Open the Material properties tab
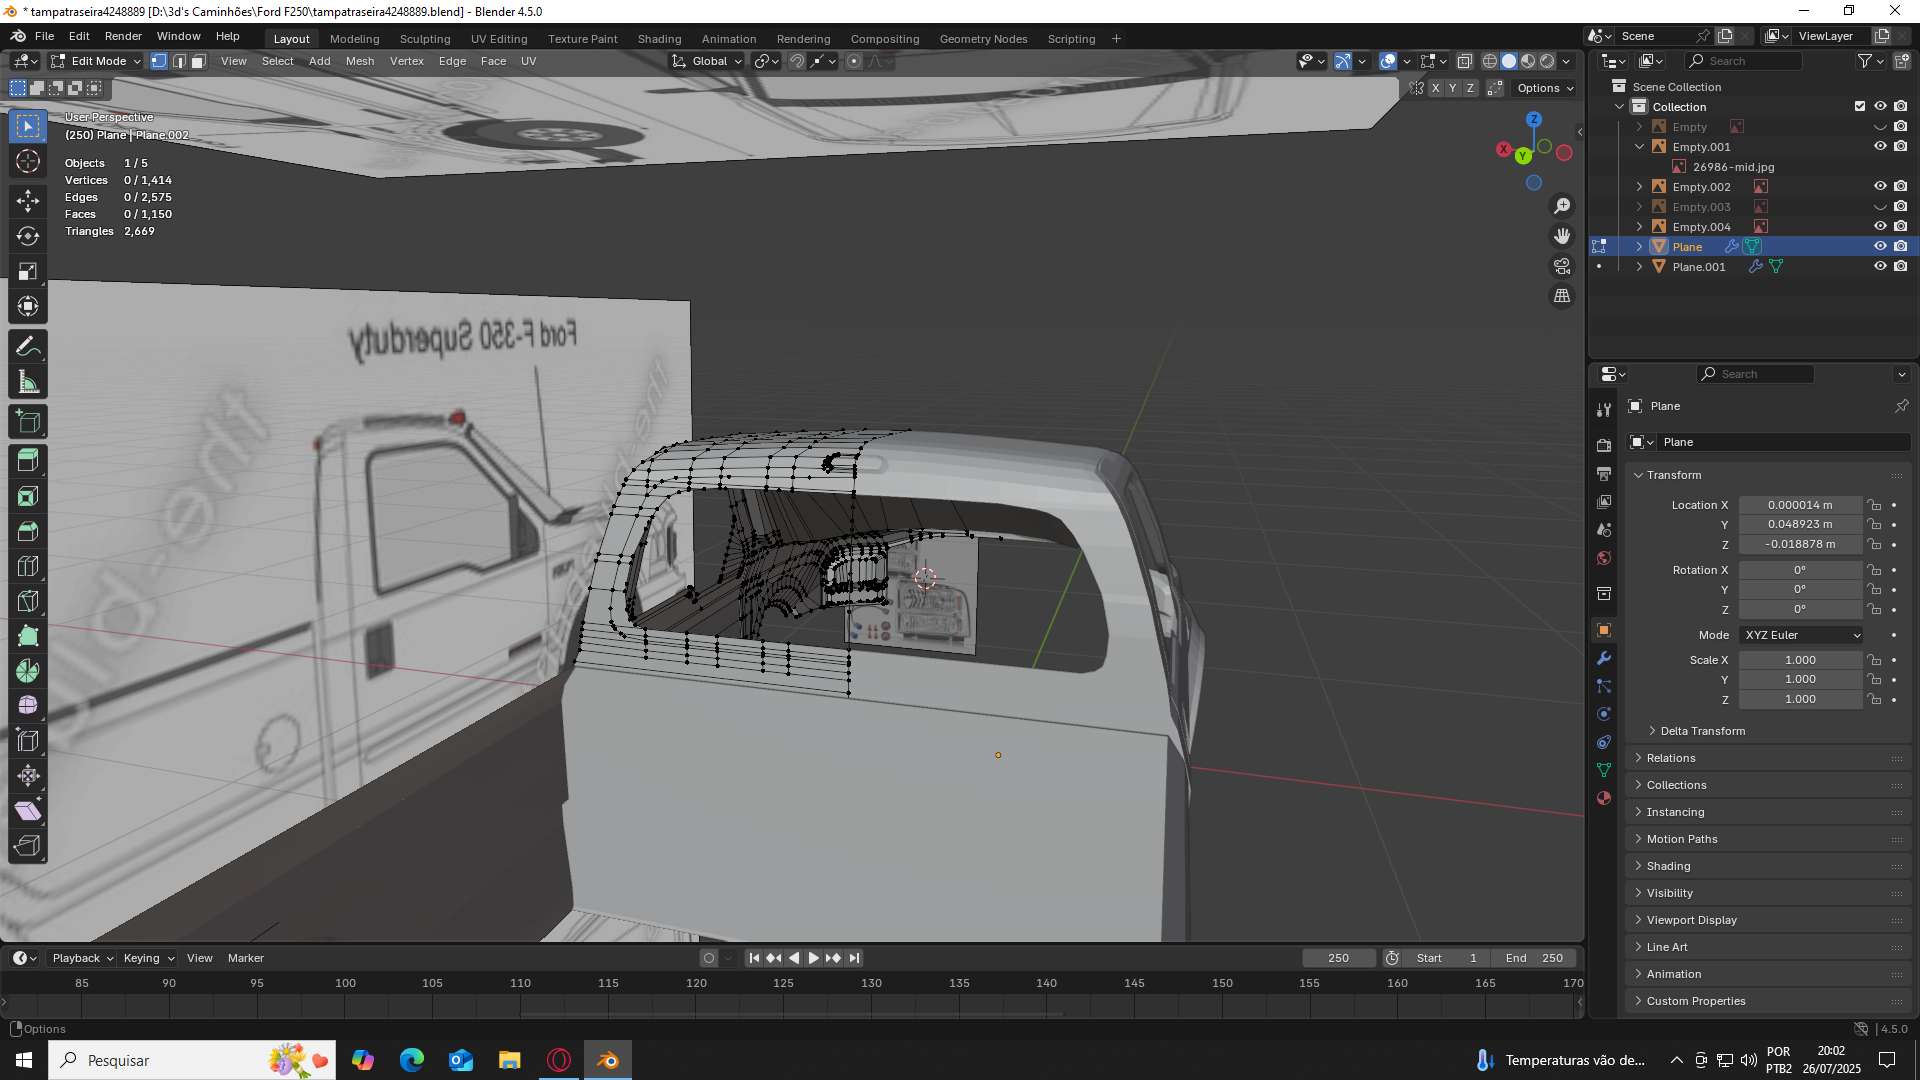Screen dimensions: 1920x1080 click(1604, 798)
